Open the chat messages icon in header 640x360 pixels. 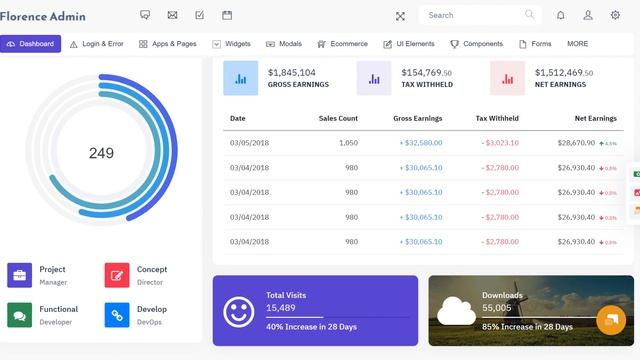[x=145, y=15]
